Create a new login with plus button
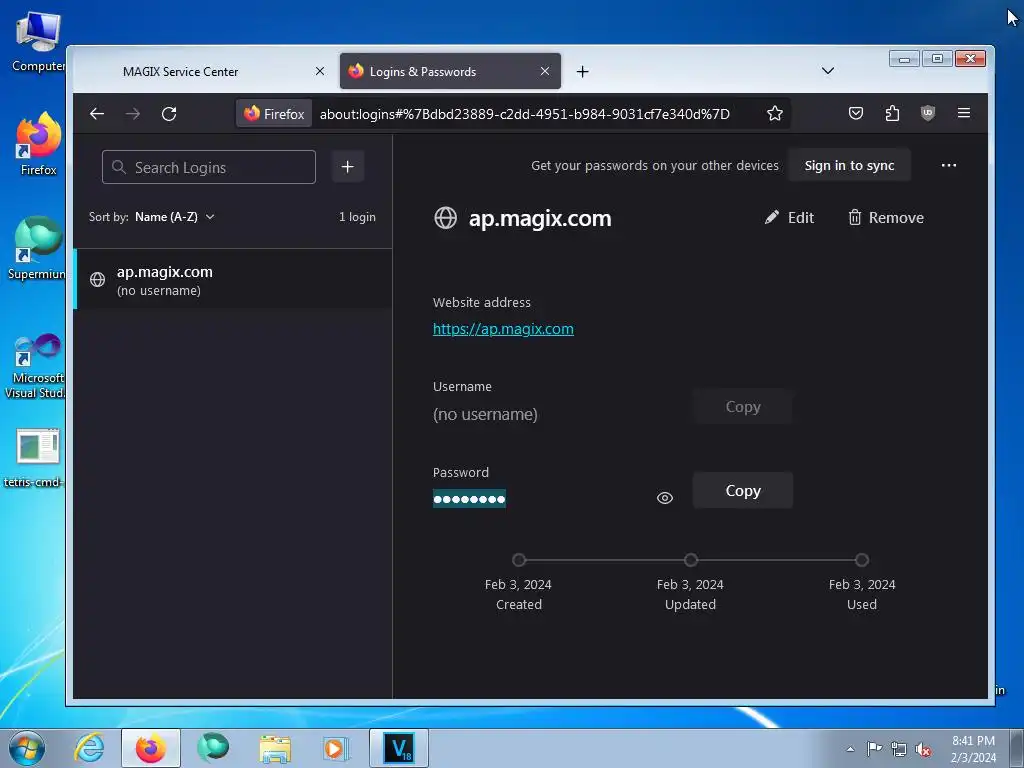 [x=347, y=167]
